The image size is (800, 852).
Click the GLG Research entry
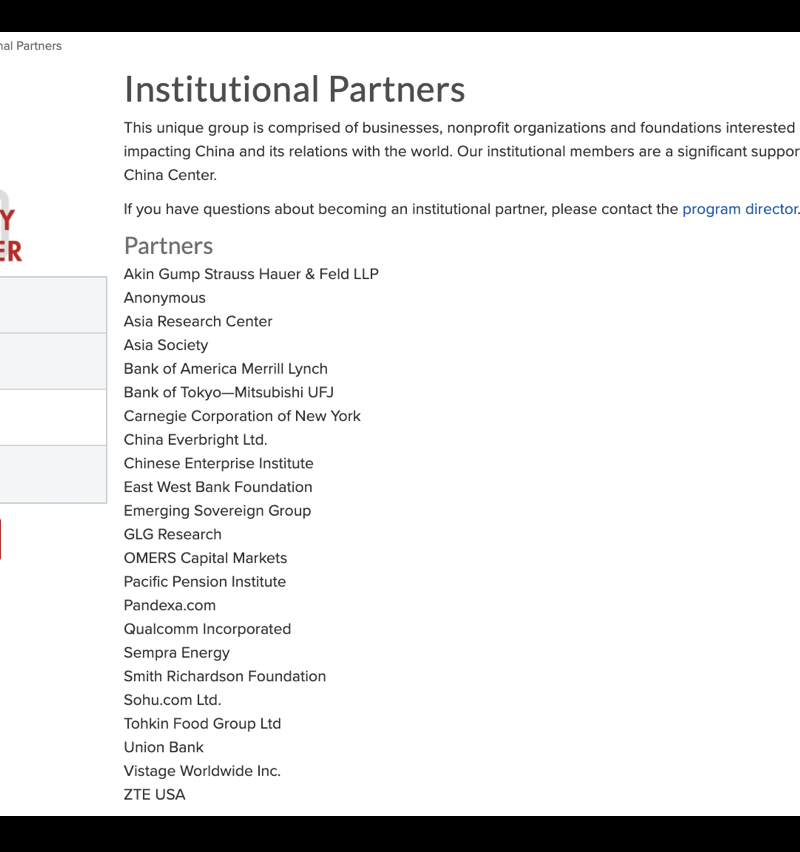click(x=173, y=534)
